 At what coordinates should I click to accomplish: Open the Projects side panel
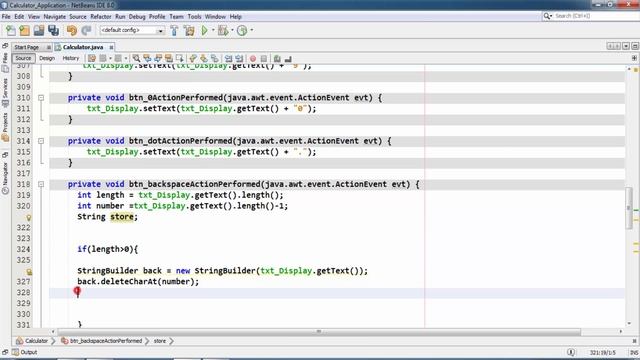[5, 127]
